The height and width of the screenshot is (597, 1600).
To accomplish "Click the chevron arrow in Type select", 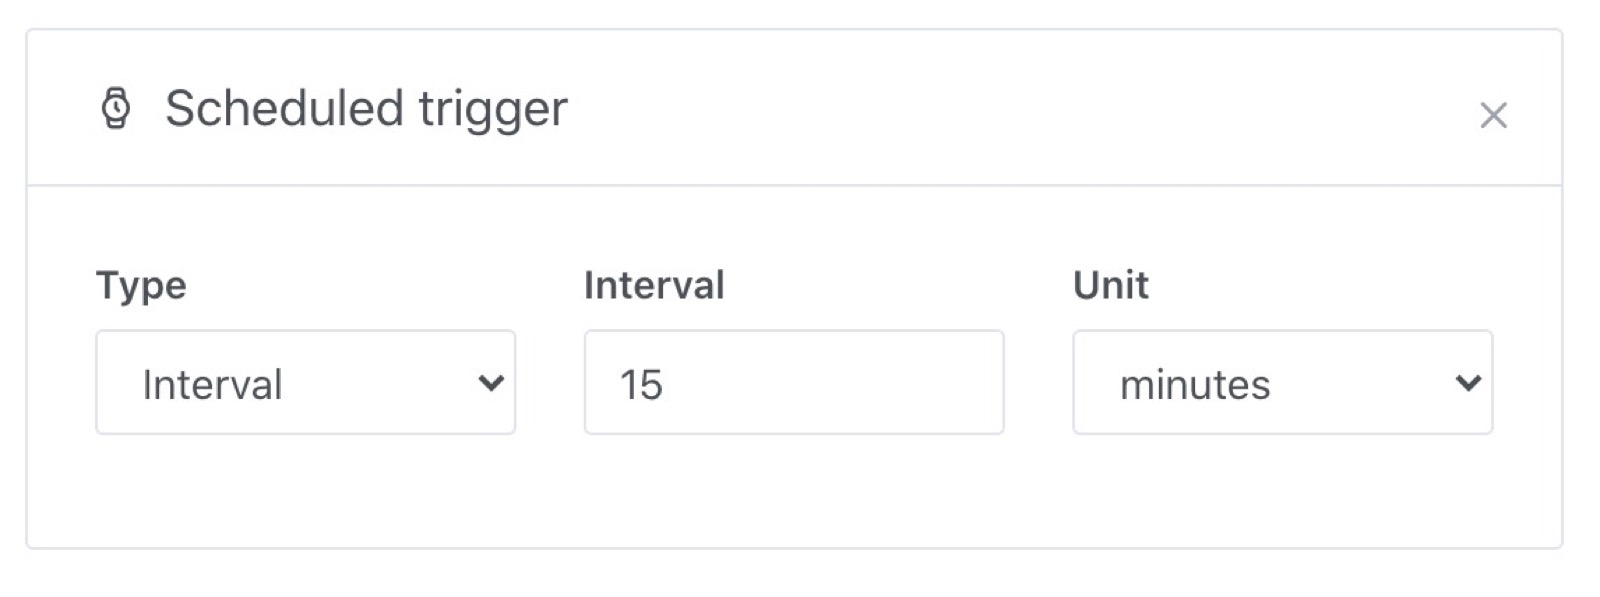I will point(490,382).
